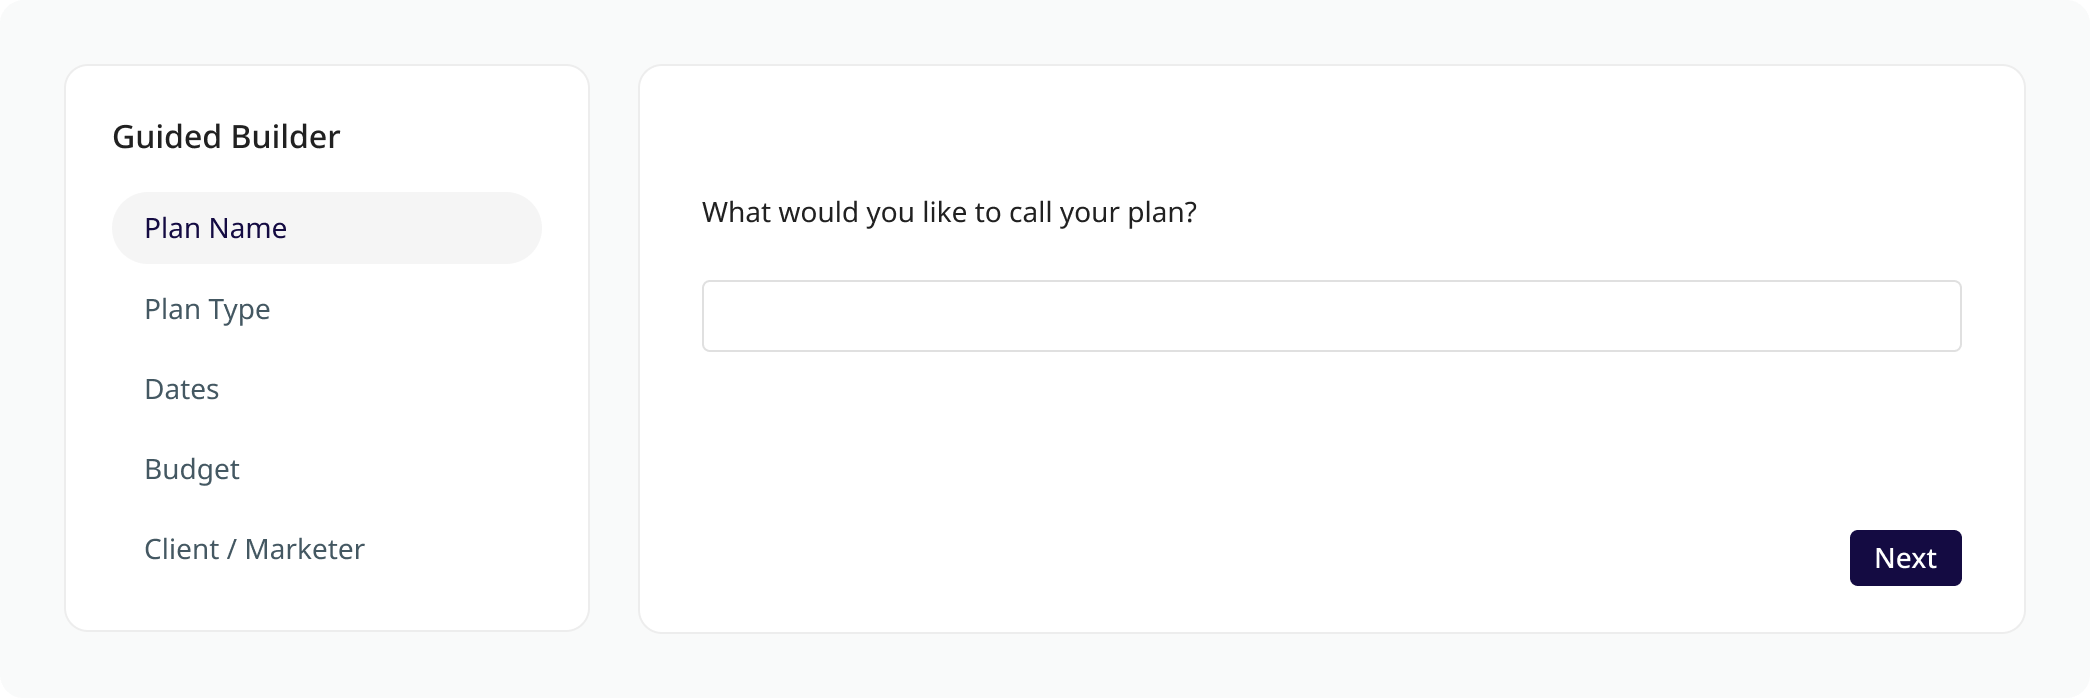Click the plan name question text
The width and height of the screenshot is (2090, 698).
tap(949, 213)
